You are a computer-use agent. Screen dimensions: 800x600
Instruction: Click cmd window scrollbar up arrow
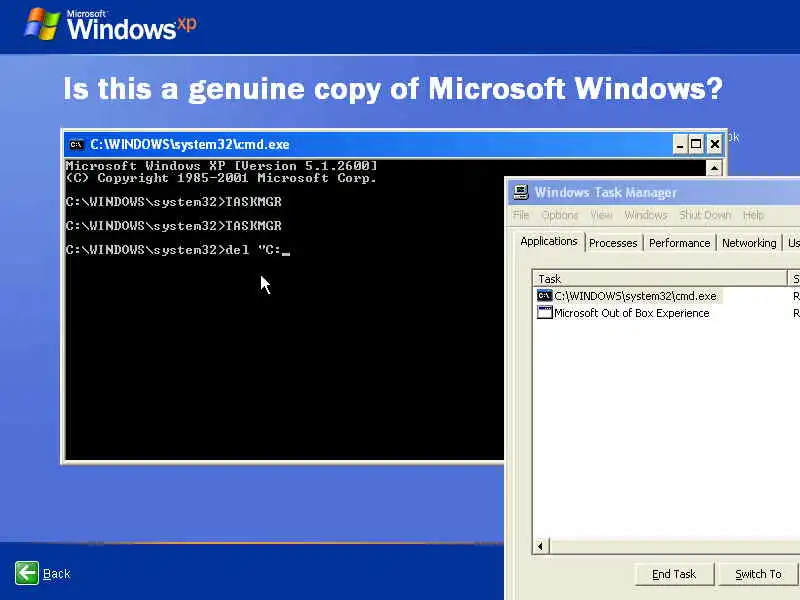pyautogui.click(x=714, y=168)
